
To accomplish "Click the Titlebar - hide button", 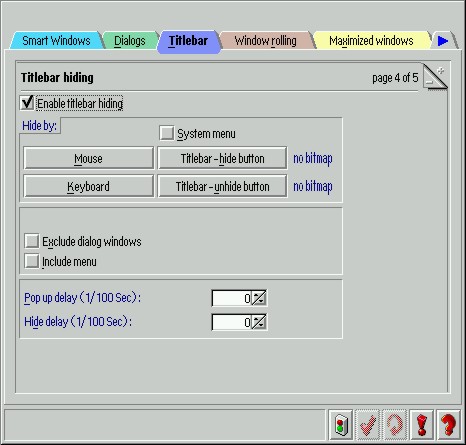I will click(222, 158).
